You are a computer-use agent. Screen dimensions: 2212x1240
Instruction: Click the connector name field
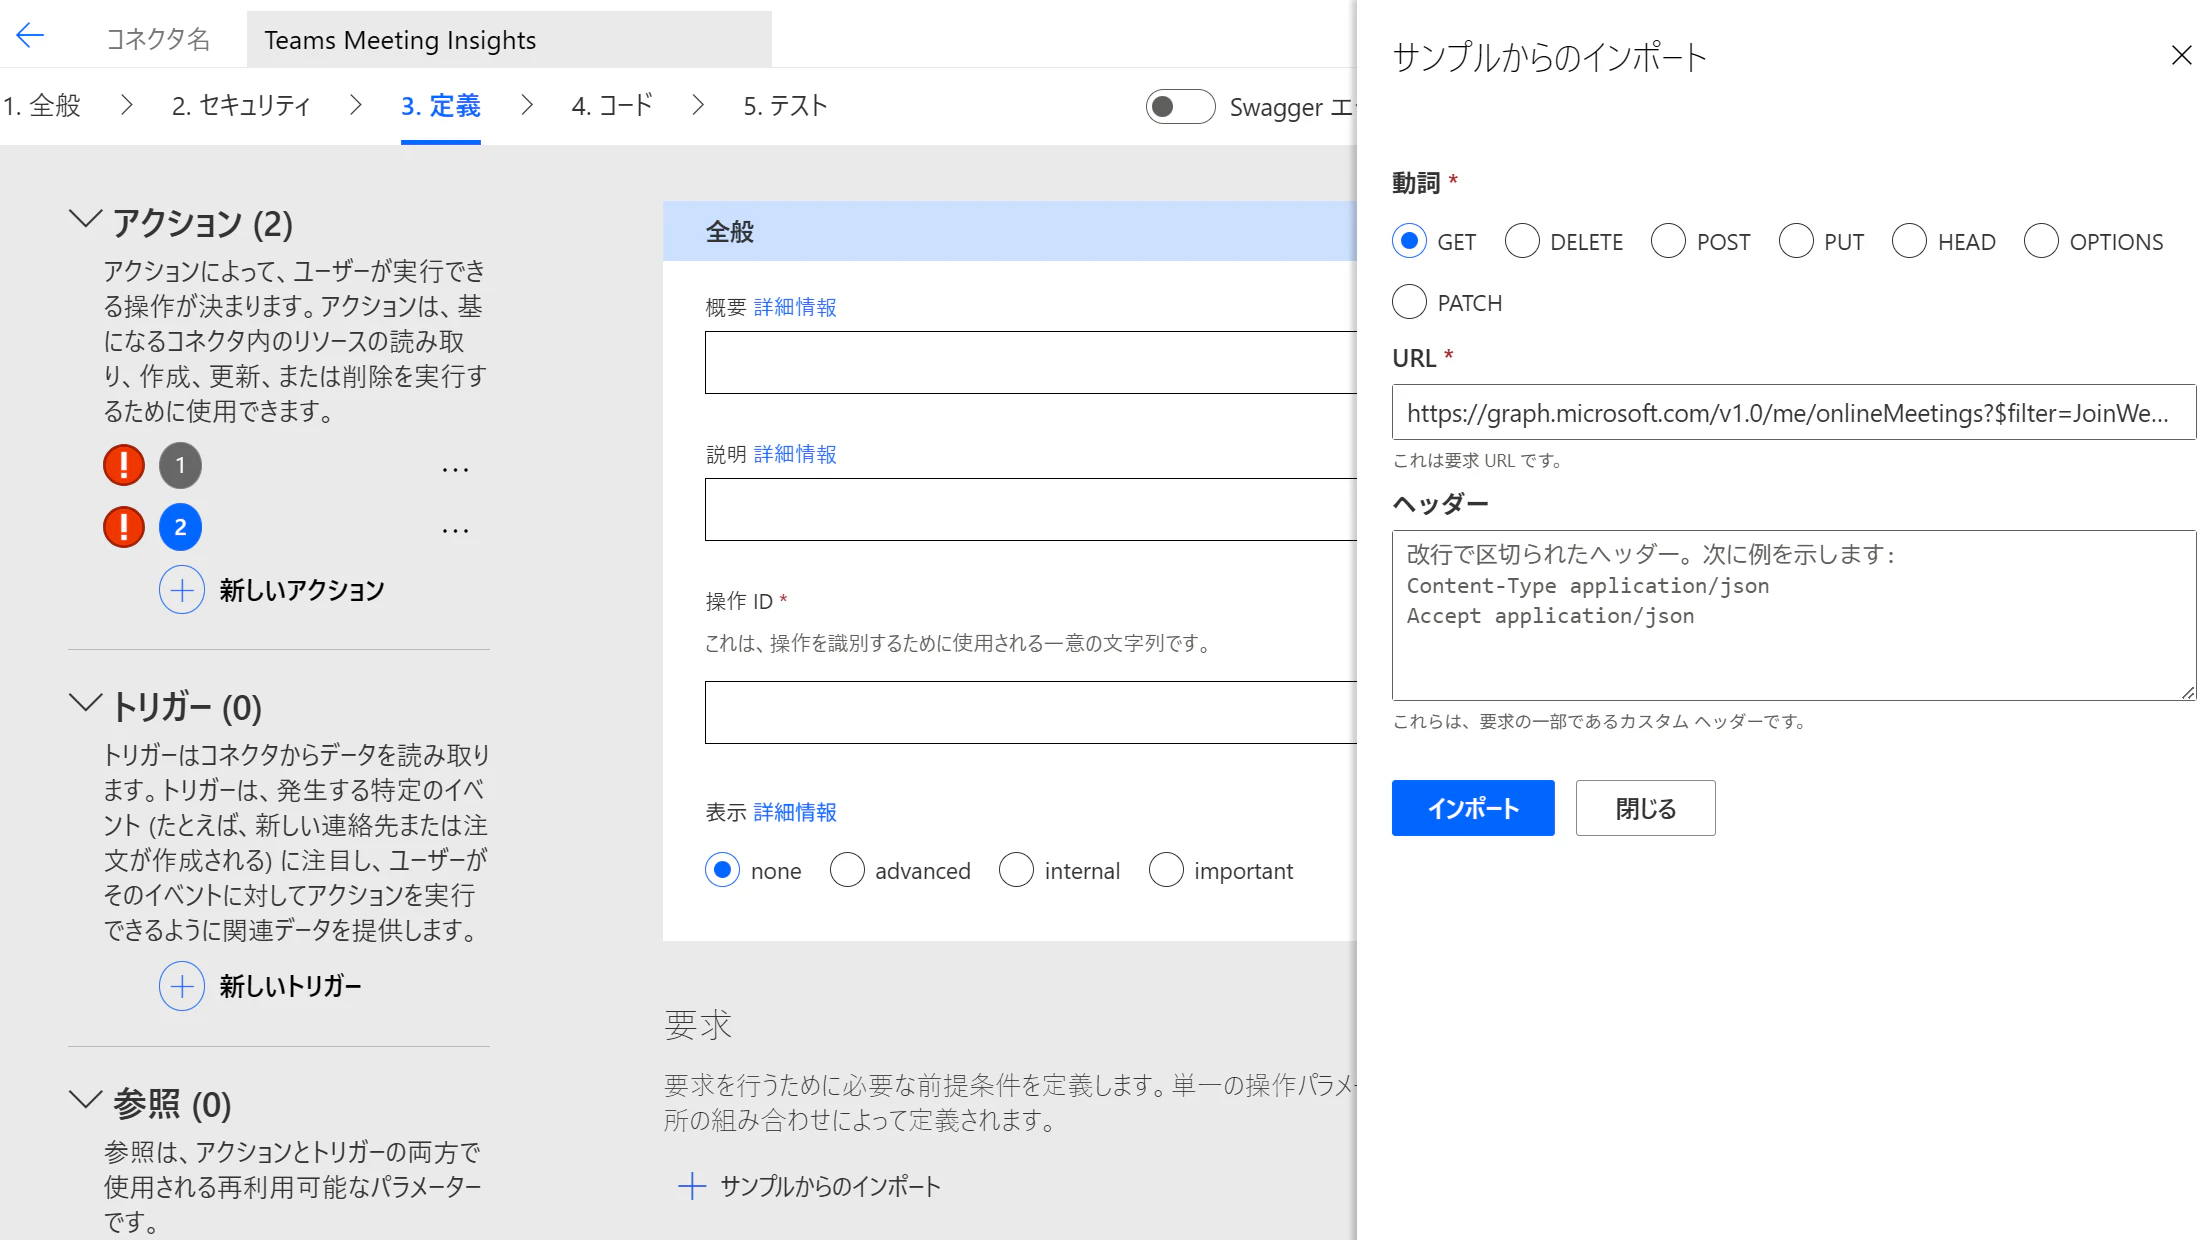point(509,40)
